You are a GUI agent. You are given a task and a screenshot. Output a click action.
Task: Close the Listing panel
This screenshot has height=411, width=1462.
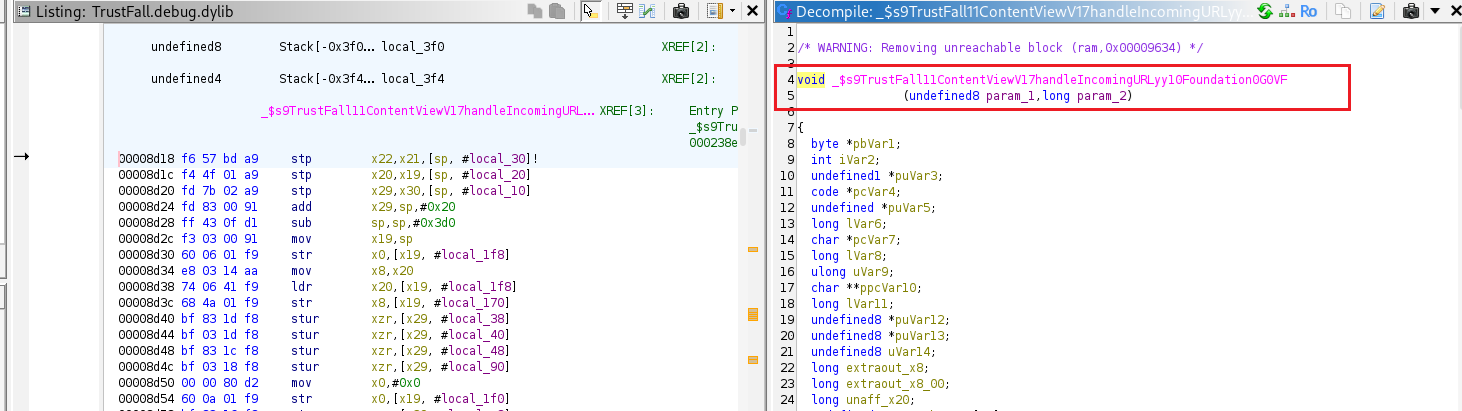click(751, 11)
